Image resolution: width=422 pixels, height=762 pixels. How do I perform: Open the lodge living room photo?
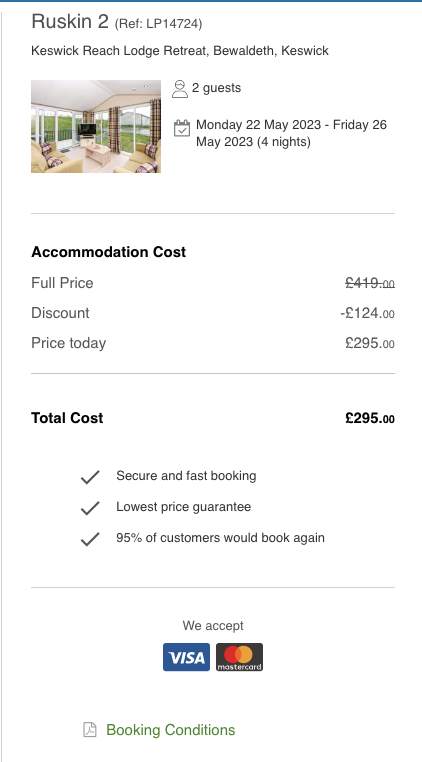[96, 126]
